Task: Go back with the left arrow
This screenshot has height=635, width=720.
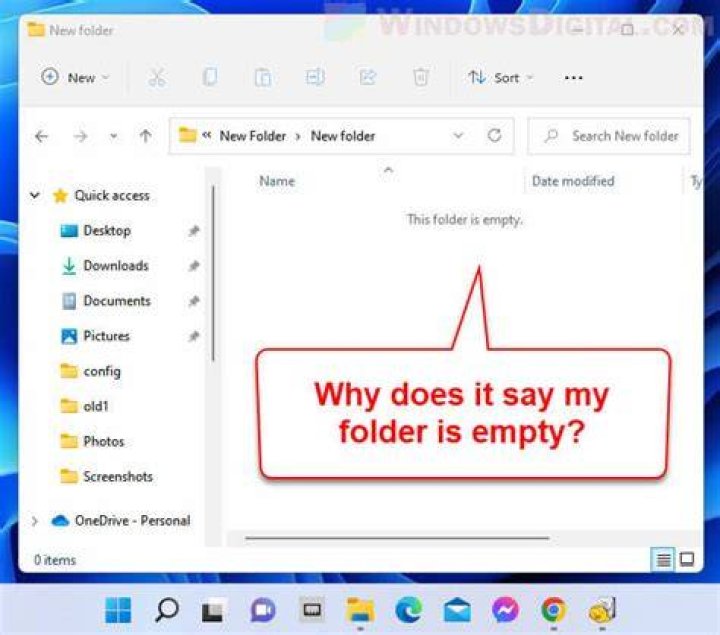Action: point(42,136)
